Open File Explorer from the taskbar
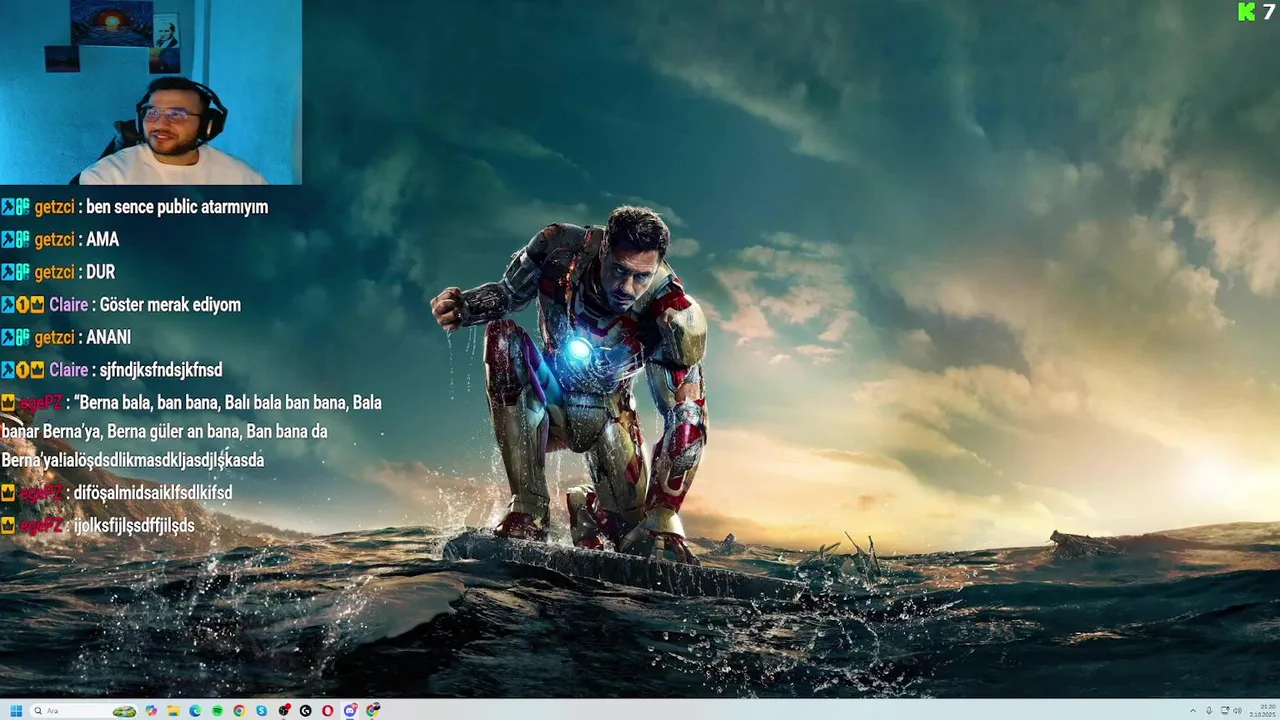Screen dimensions: 1280x720 (x=173, y=711)
